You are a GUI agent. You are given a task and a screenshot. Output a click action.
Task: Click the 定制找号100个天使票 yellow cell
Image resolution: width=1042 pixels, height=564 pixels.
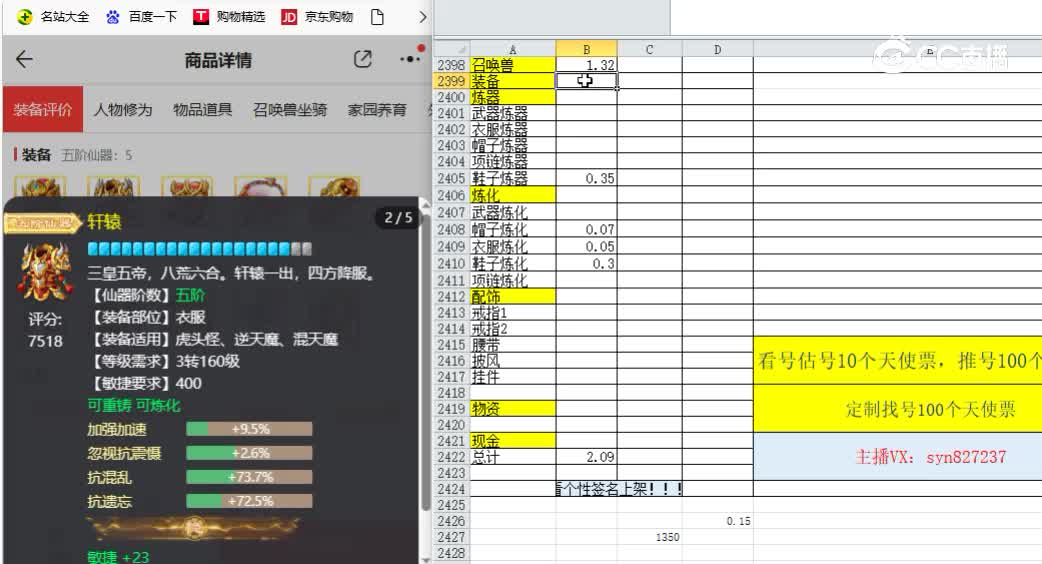[x=898, y=409]
